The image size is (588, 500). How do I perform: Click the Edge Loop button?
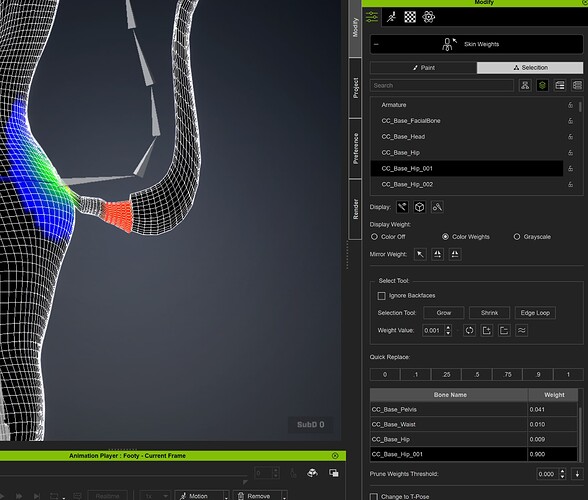point(535,313)
